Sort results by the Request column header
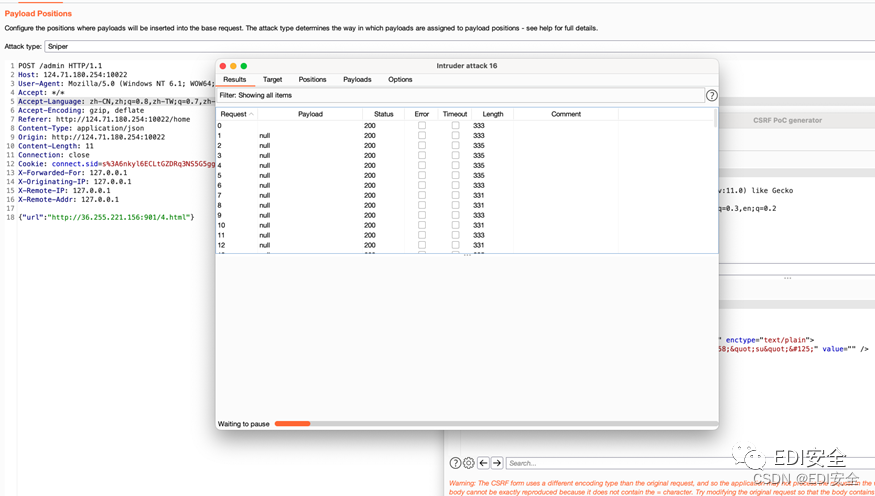The image size is (875, 496). [x=237, y=114]
